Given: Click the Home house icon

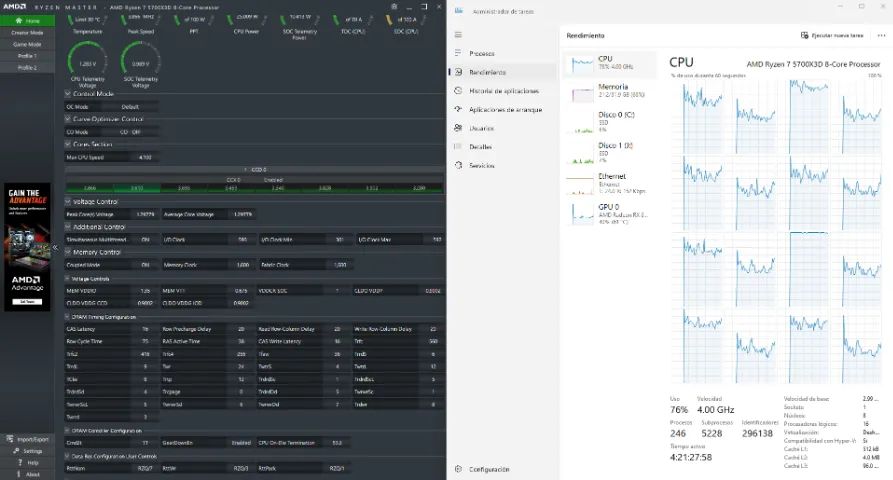Looking at the screenshot, I should (x=19, y=20).
